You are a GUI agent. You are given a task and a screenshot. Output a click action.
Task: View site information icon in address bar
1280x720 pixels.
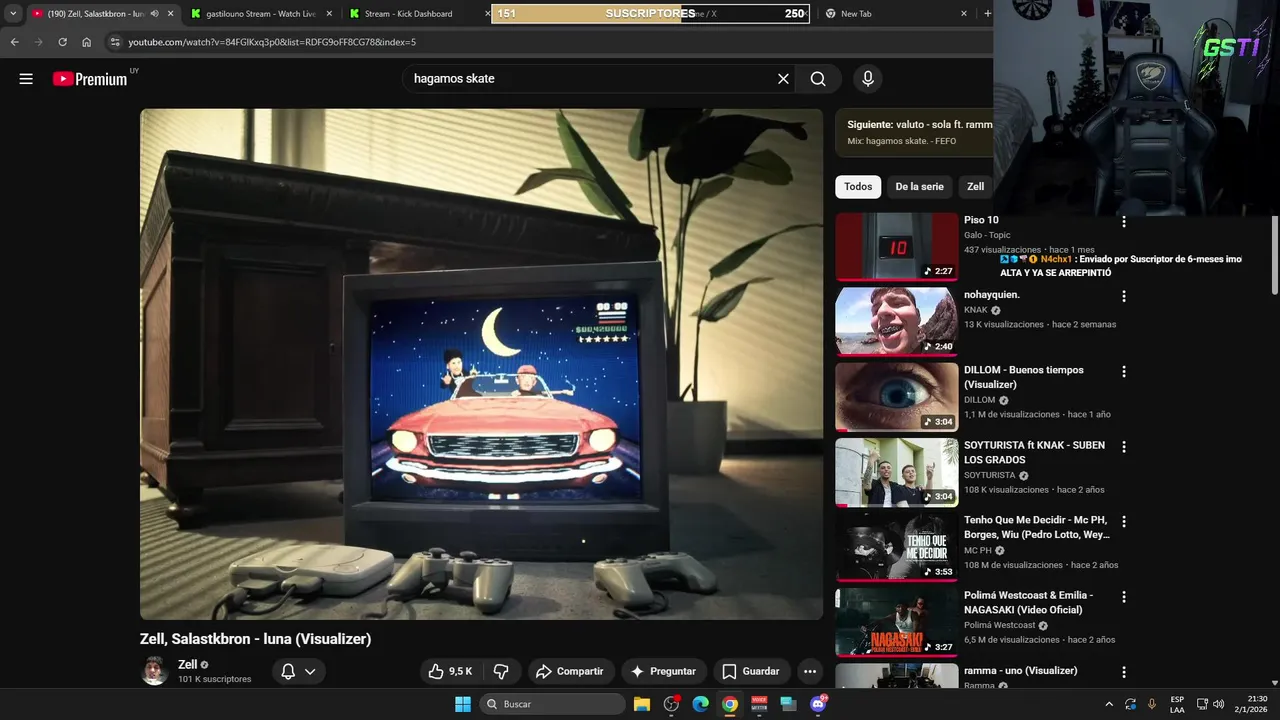(115, 42)
